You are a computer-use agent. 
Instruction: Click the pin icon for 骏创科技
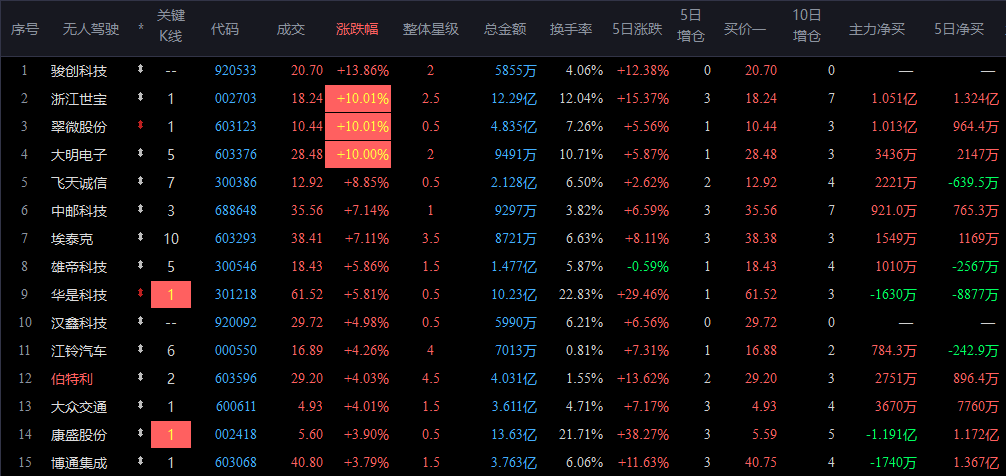point(141,69)
